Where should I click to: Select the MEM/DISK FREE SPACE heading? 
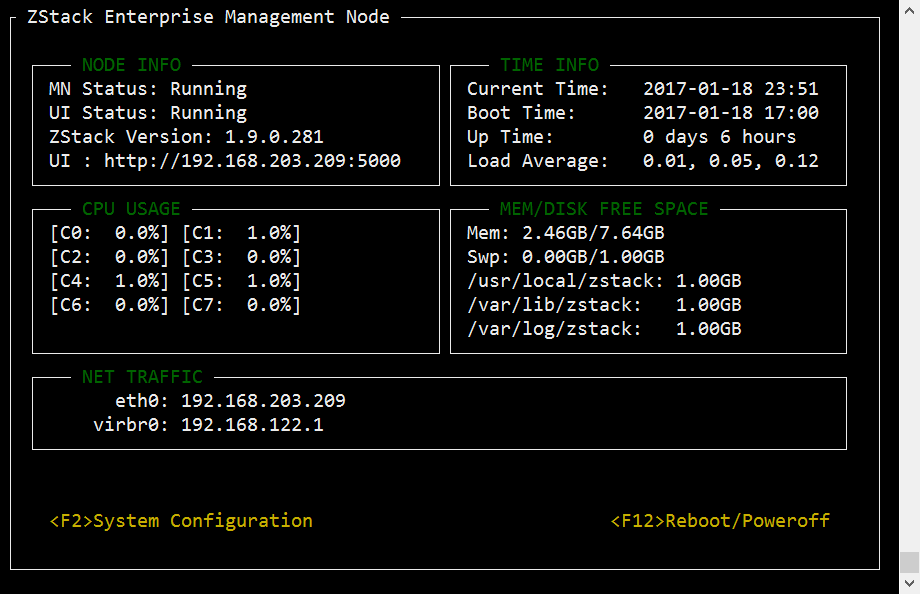click(x=604, y=209)
